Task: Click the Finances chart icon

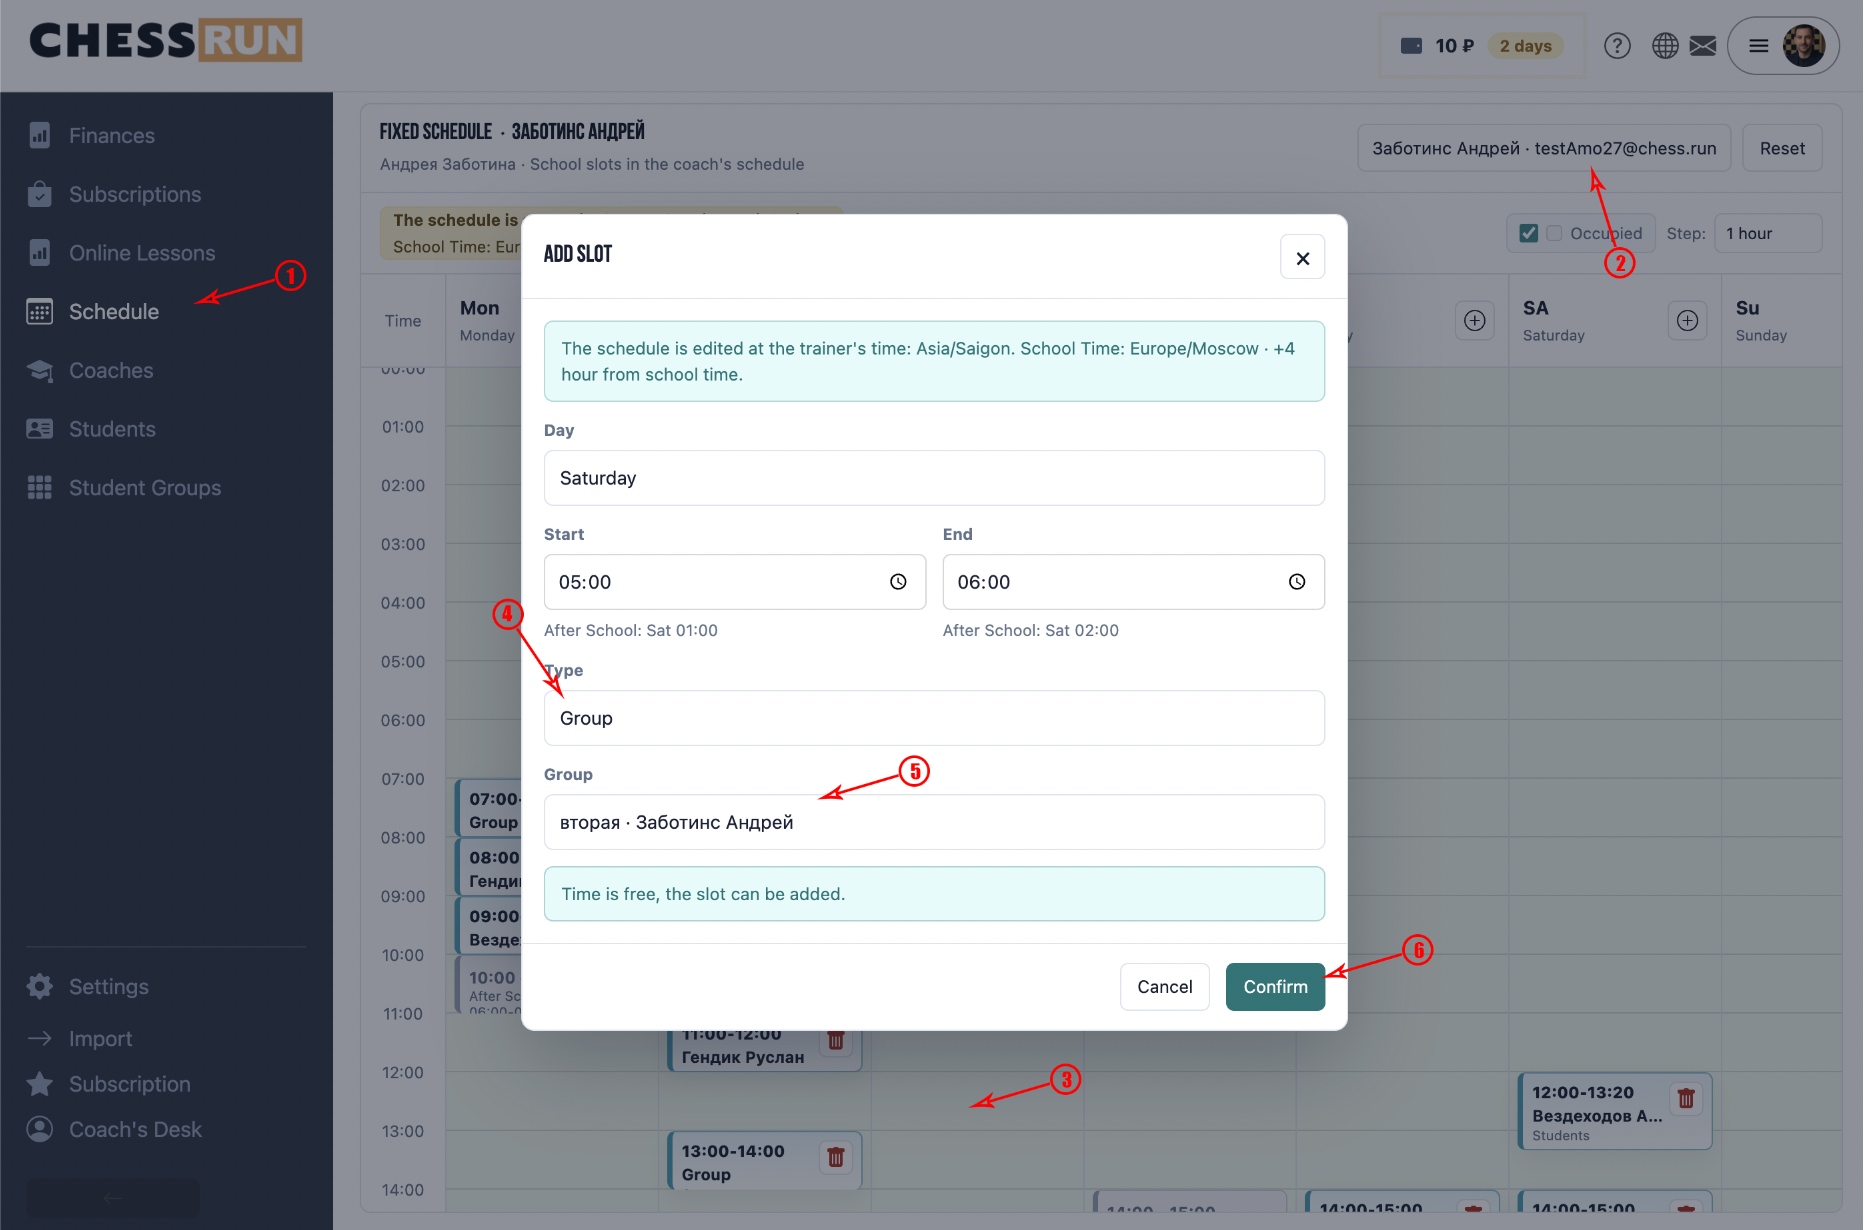Action: [x=40, y=135]
